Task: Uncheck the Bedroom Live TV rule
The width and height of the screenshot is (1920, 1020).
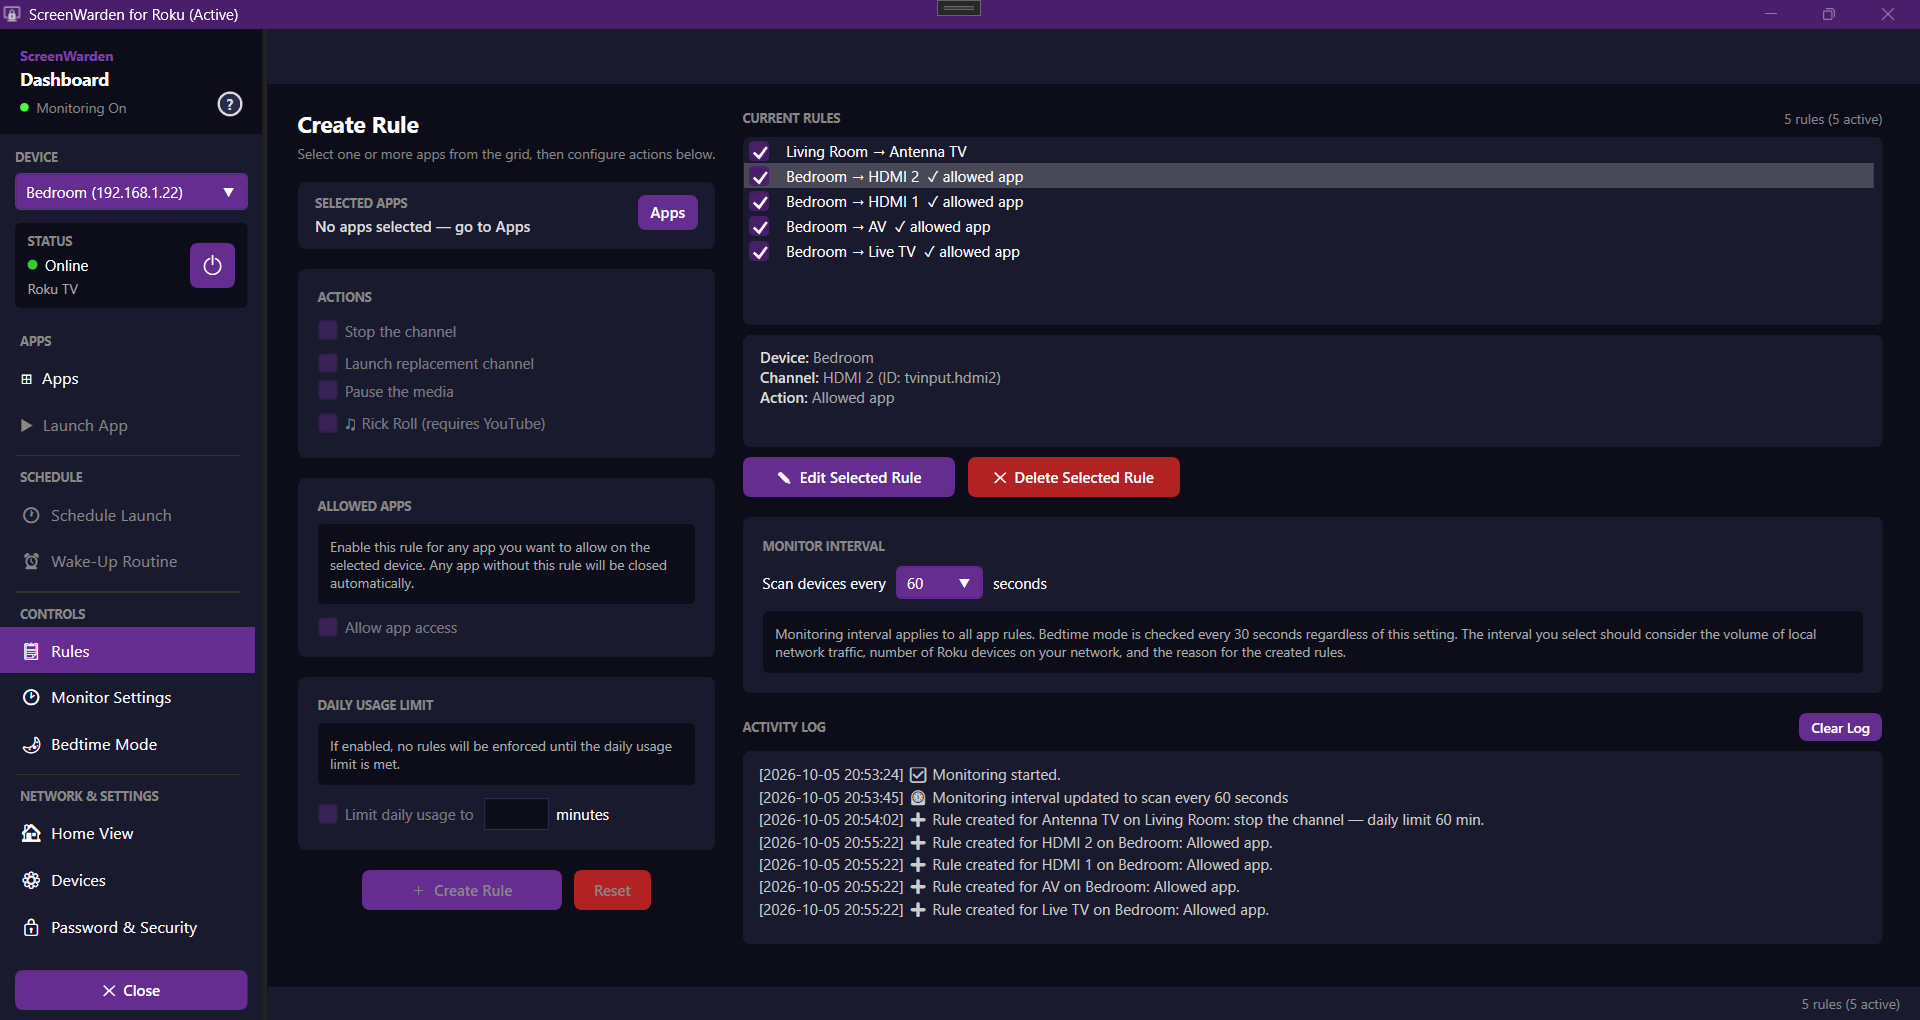Action: [x=760, y=252]
